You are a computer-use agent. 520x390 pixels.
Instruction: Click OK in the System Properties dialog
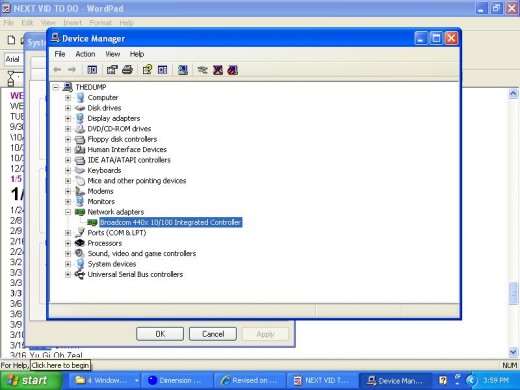160,334
